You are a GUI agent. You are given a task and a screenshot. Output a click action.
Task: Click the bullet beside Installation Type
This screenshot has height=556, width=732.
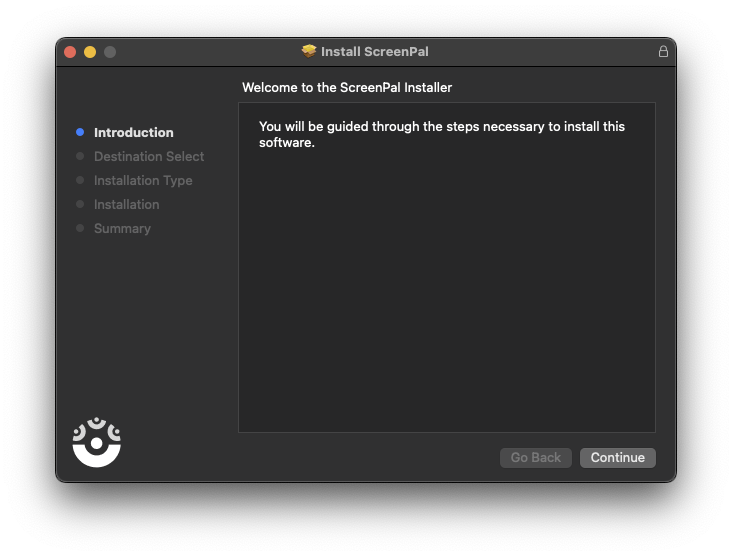tap(80, 180)
